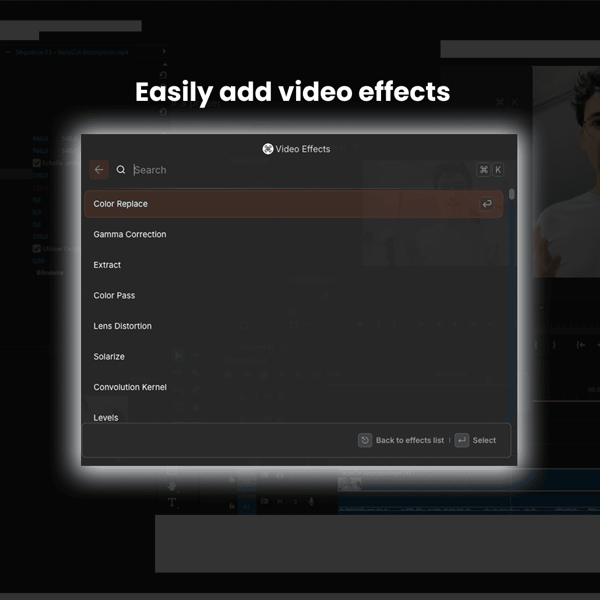This screenshot has width=600, height=600.
Task: Select the Color Pass effect
Action: point(293,295)
